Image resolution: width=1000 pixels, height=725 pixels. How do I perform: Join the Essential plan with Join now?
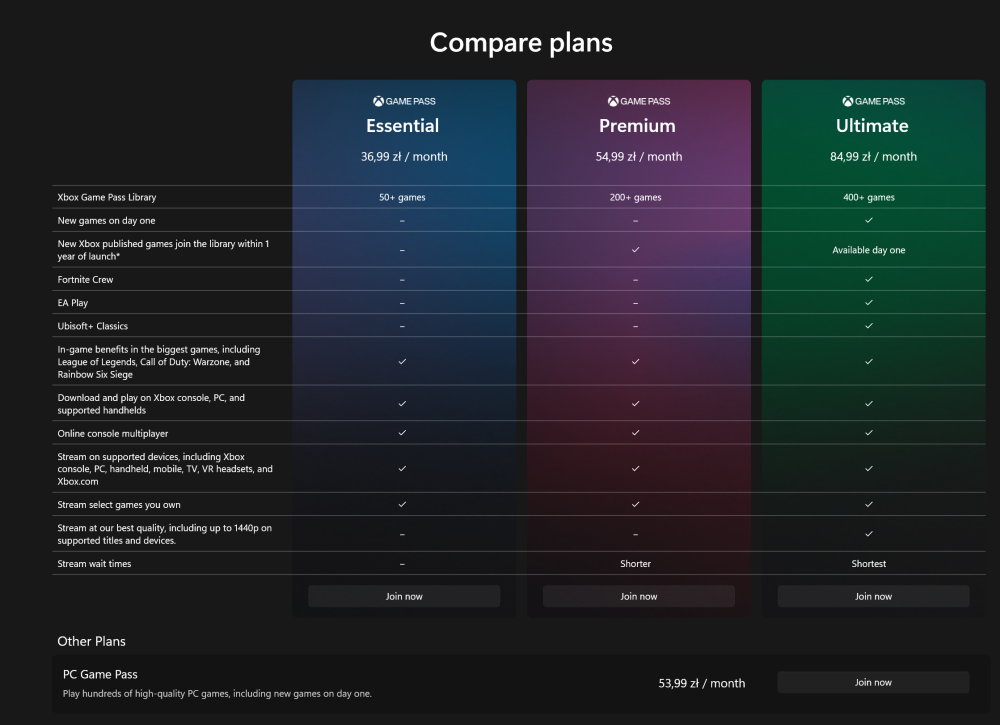point(404,596)
